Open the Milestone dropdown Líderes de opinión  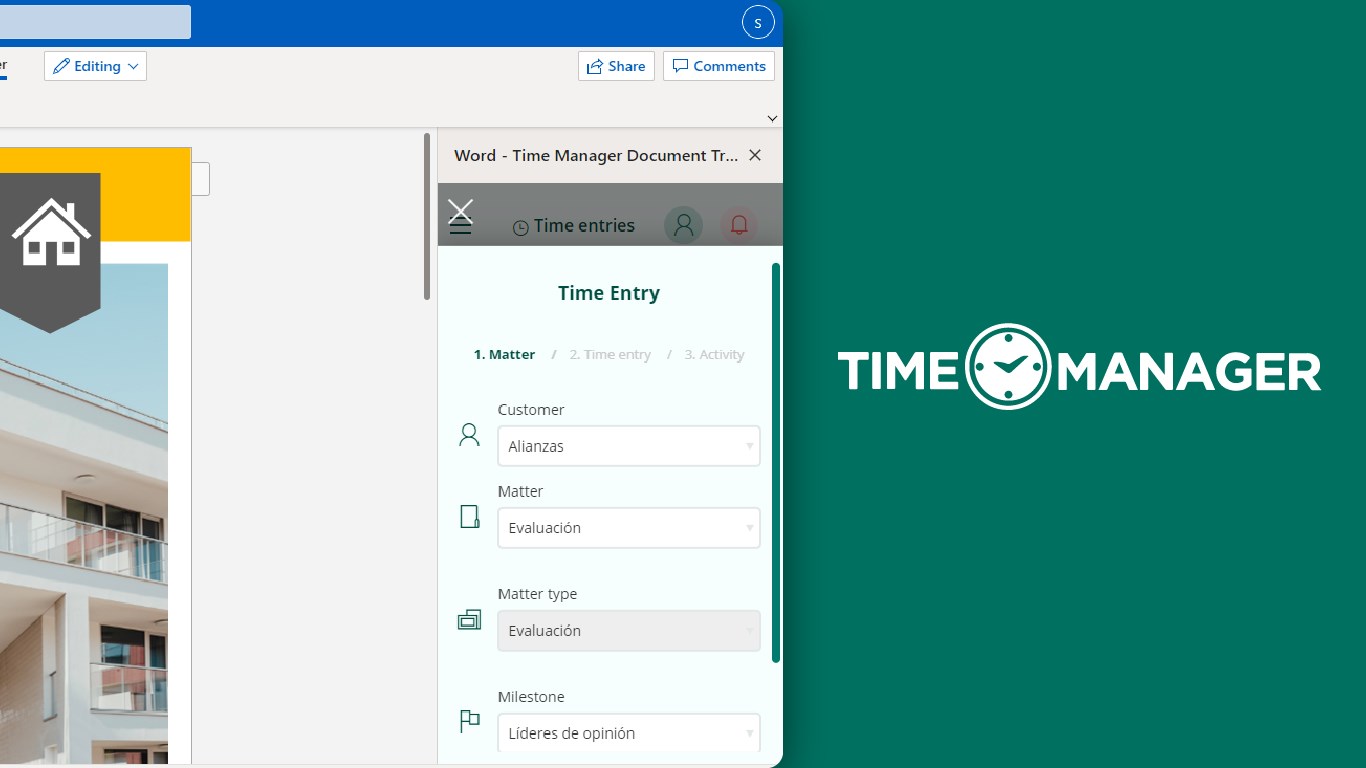coord(629,733)
